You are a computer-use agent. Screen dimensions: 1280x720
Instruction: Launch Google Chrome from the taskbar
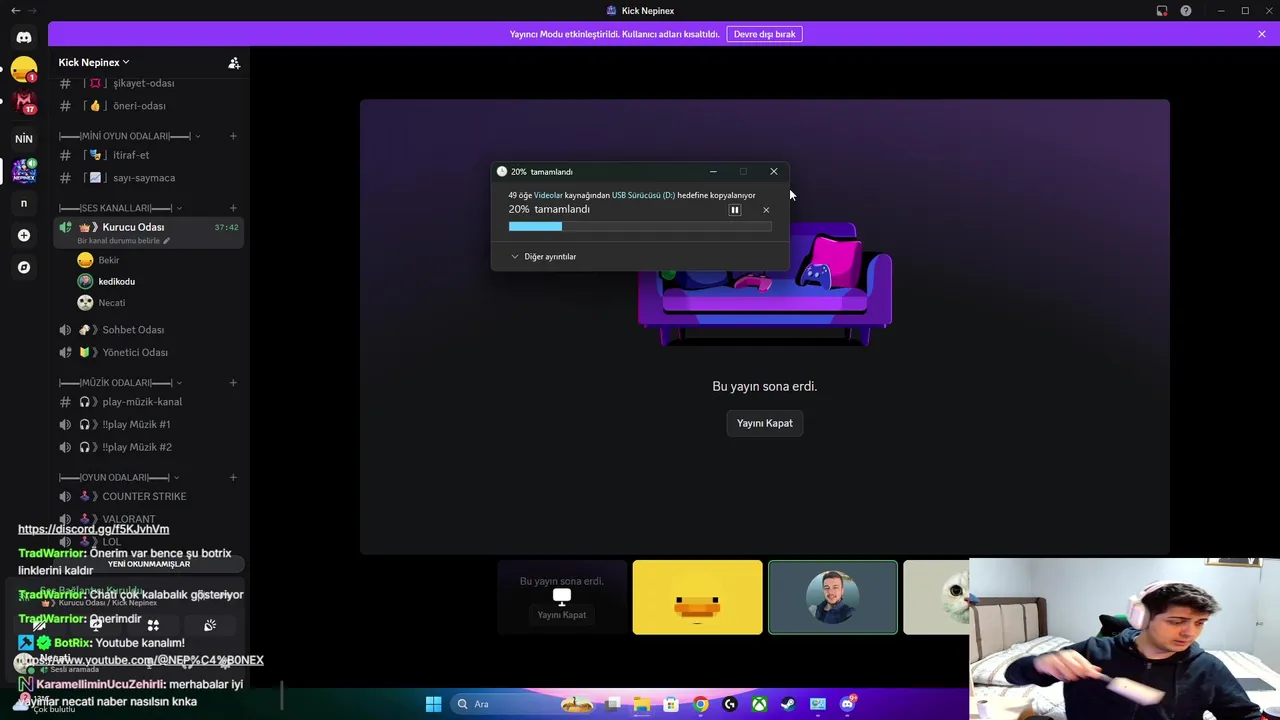click(x=701, y=704)
